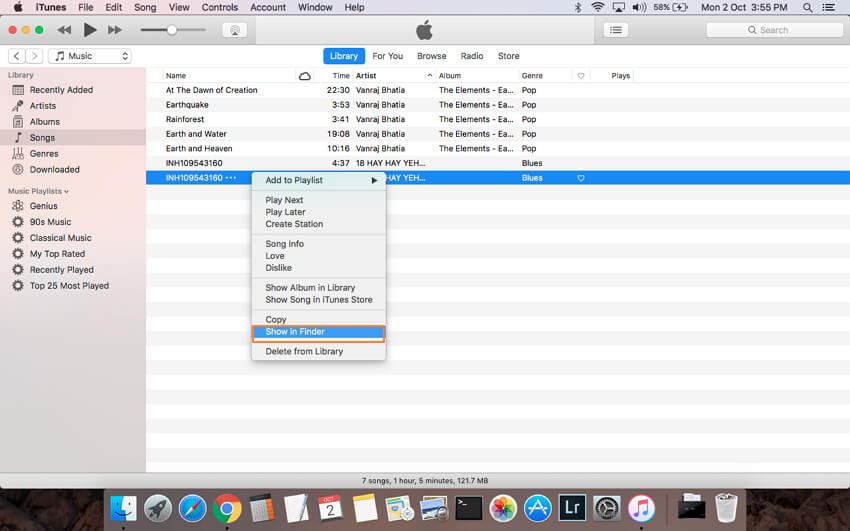Open the Account menu in menu bar
850x531 pixels.
coord(268,8)
